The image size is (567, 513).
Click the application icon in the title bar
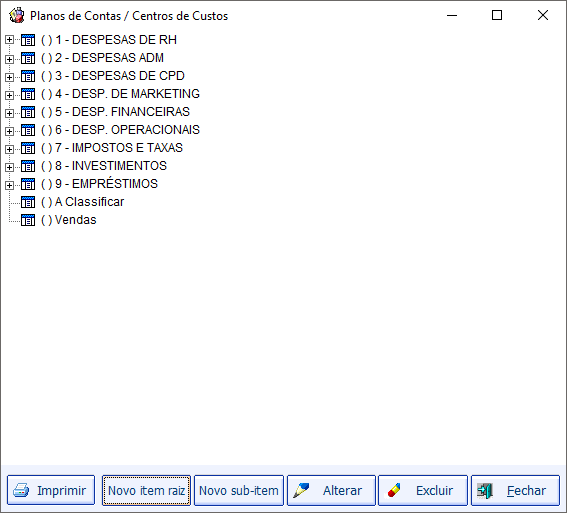[17, 16]
